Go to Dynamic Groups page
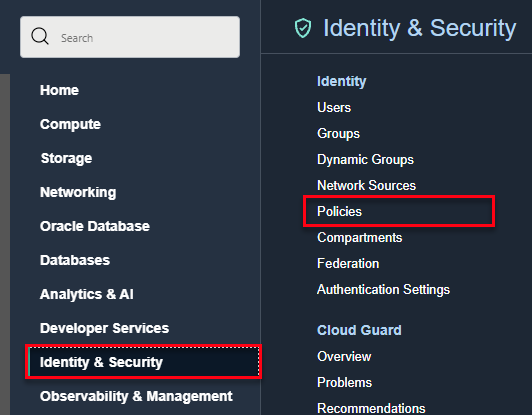The width and height of the screenshot is (532, 415). click(x=365, y=159)
